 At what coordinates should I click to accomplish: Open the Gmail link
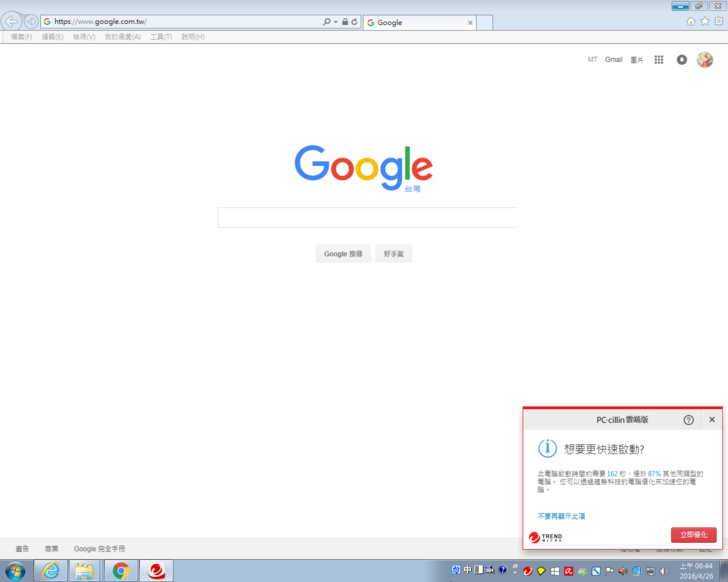pos(613,59)
